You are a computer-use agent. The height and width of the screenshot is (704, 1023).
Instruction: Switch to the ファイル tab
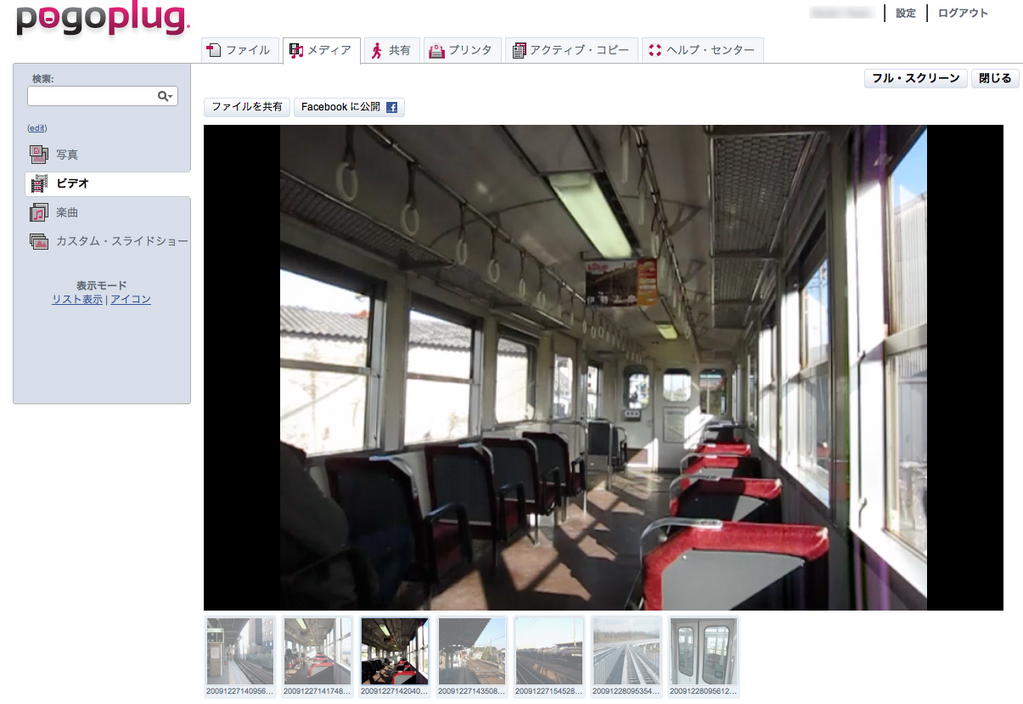point(239,50)
